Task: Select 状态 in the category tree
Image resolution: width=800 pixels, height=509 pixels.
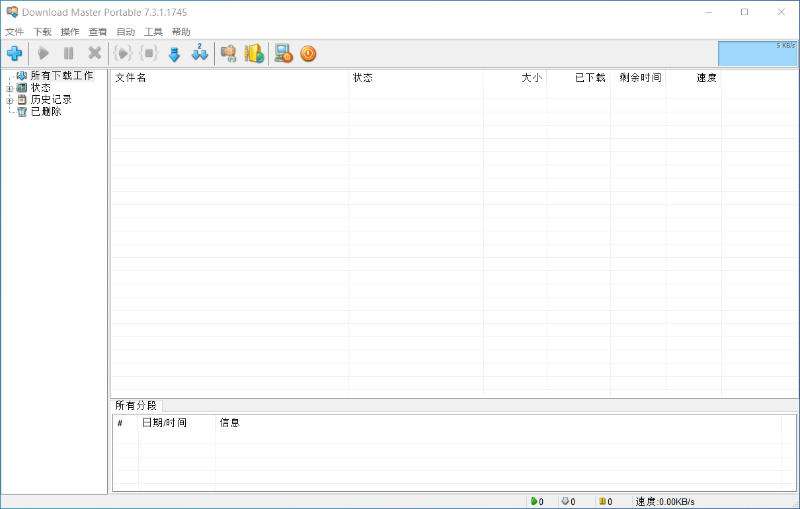Action: click(40, 88)
